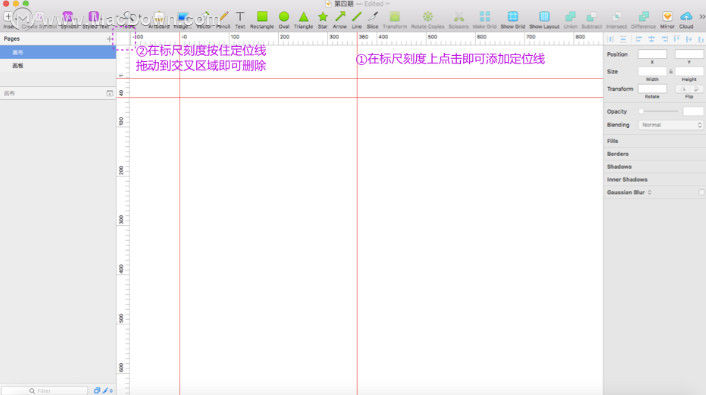Click the Y position input field

pos(689,54)
